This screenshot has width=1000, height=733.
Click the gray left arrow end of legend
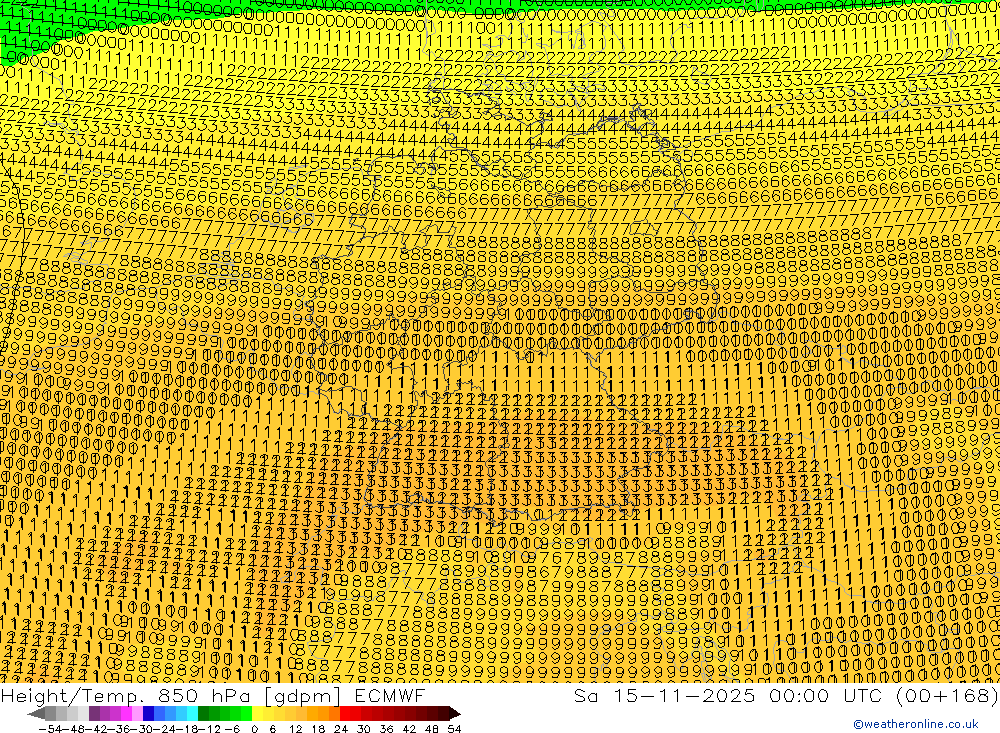(36, 713)
